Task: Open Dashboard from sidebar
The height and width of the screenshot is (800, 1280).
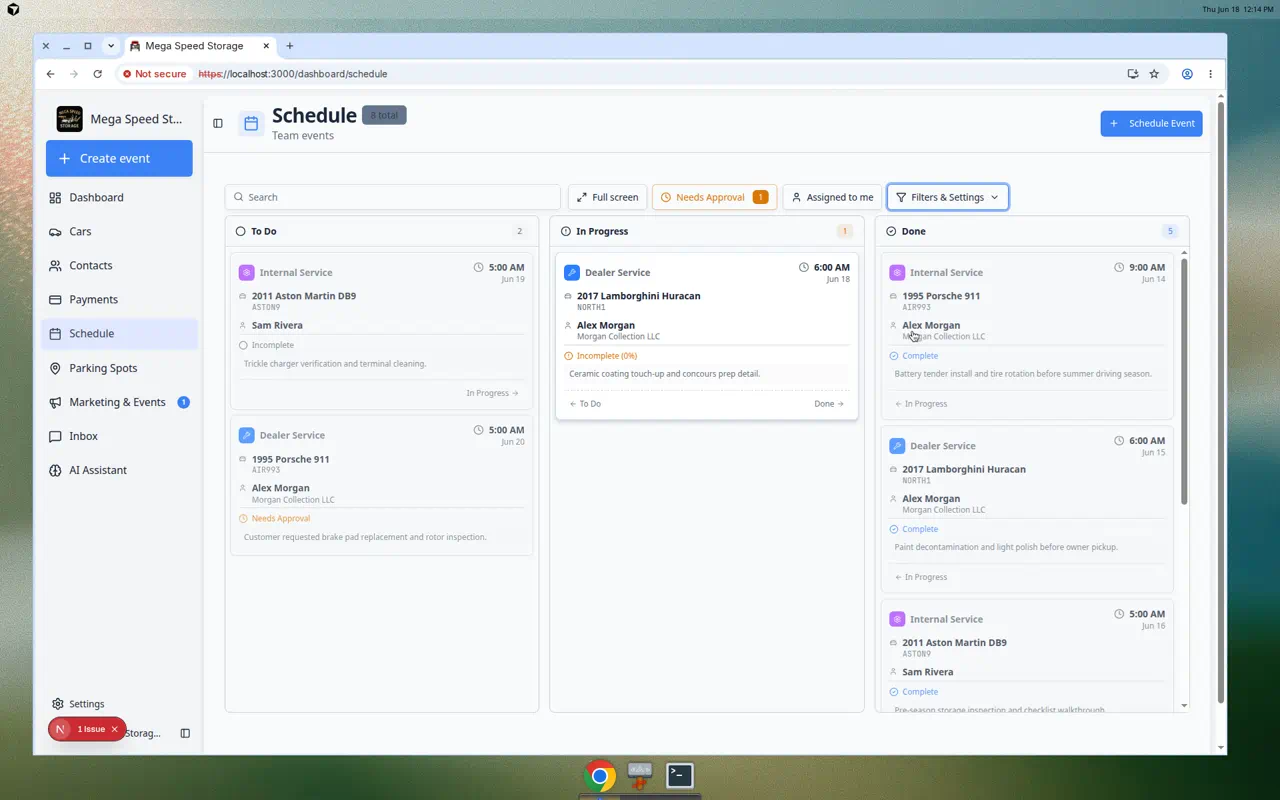Action: [120, 197]
